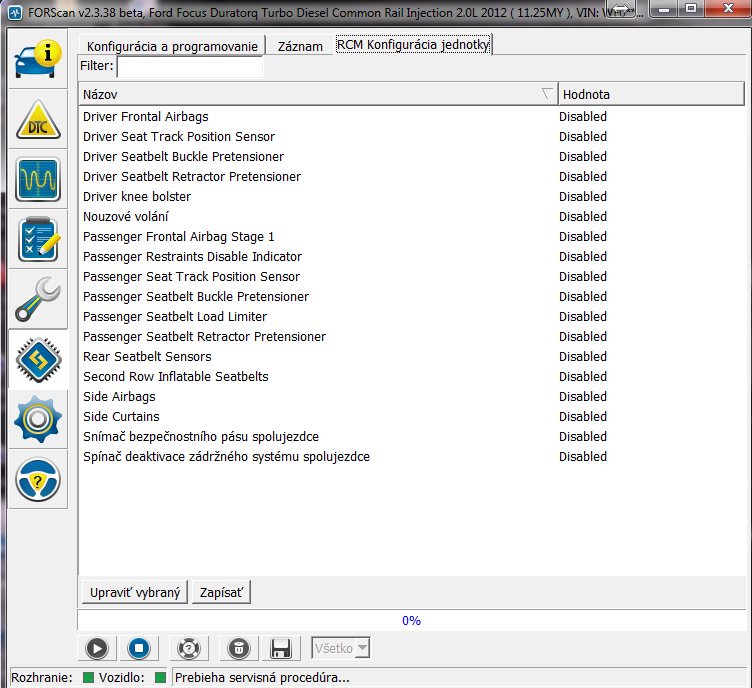The image size is (752, 688).
Task: Open the steering wheel help section
Action: [38, 479]
